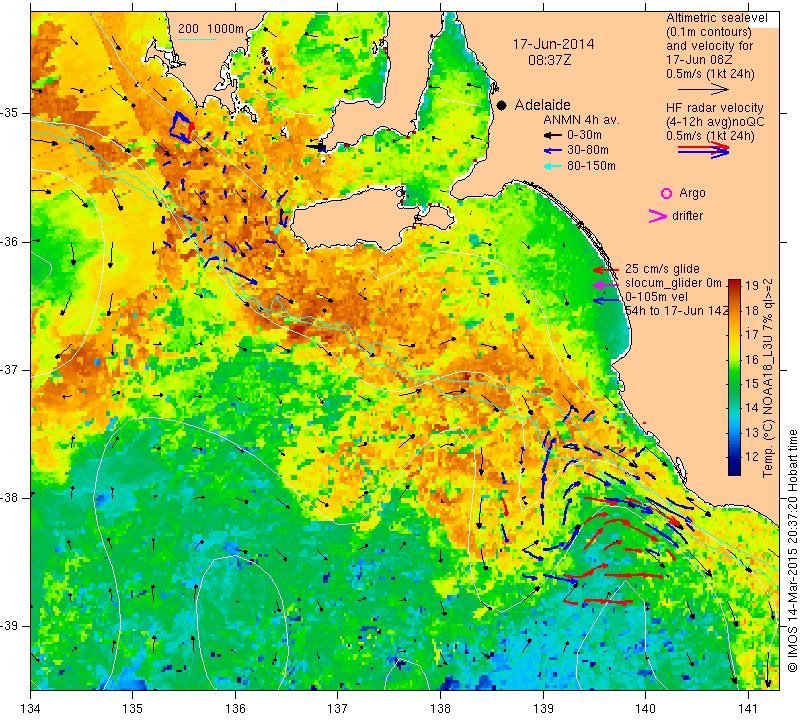Click the red and blue HF radar arrows
Image resolution: width=800 pixels, height=720 pixels.
(x=703, y=150)
